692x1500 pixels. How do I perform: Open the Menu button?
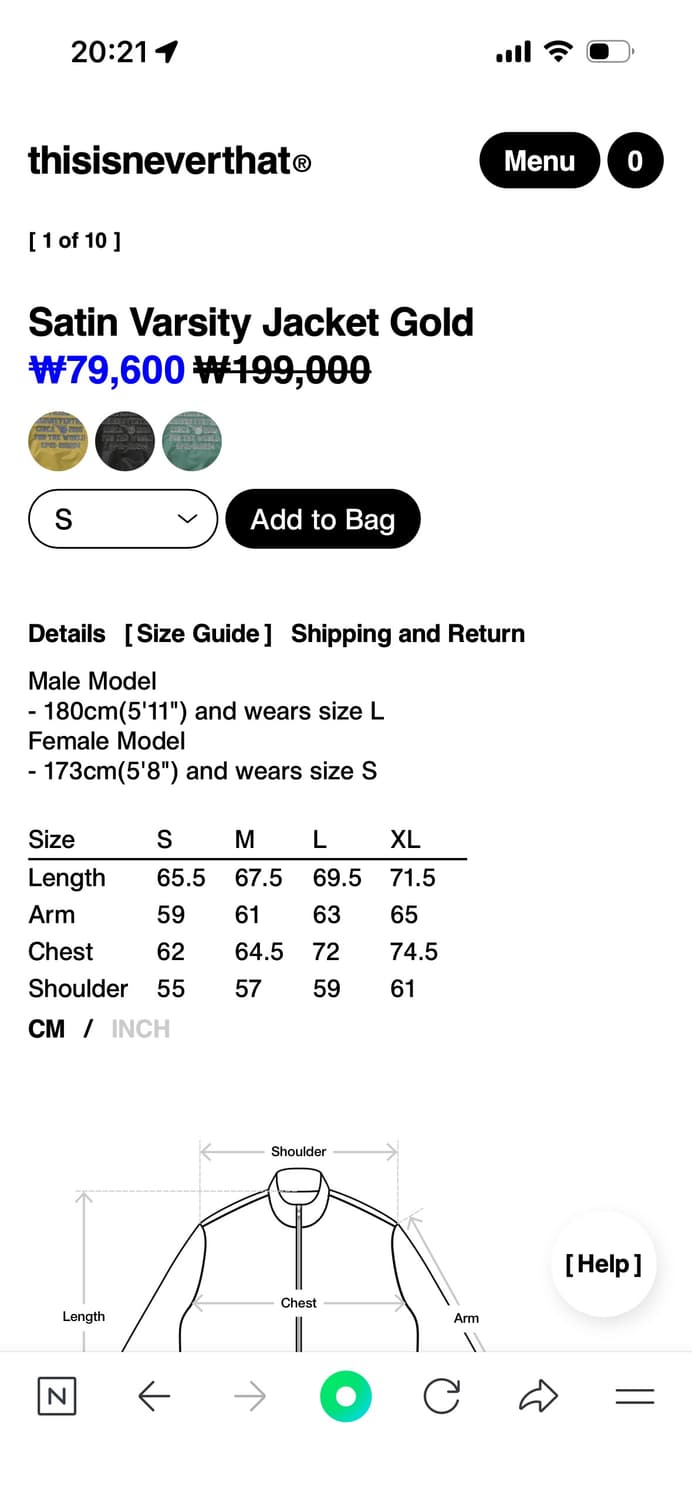(540, 160)
